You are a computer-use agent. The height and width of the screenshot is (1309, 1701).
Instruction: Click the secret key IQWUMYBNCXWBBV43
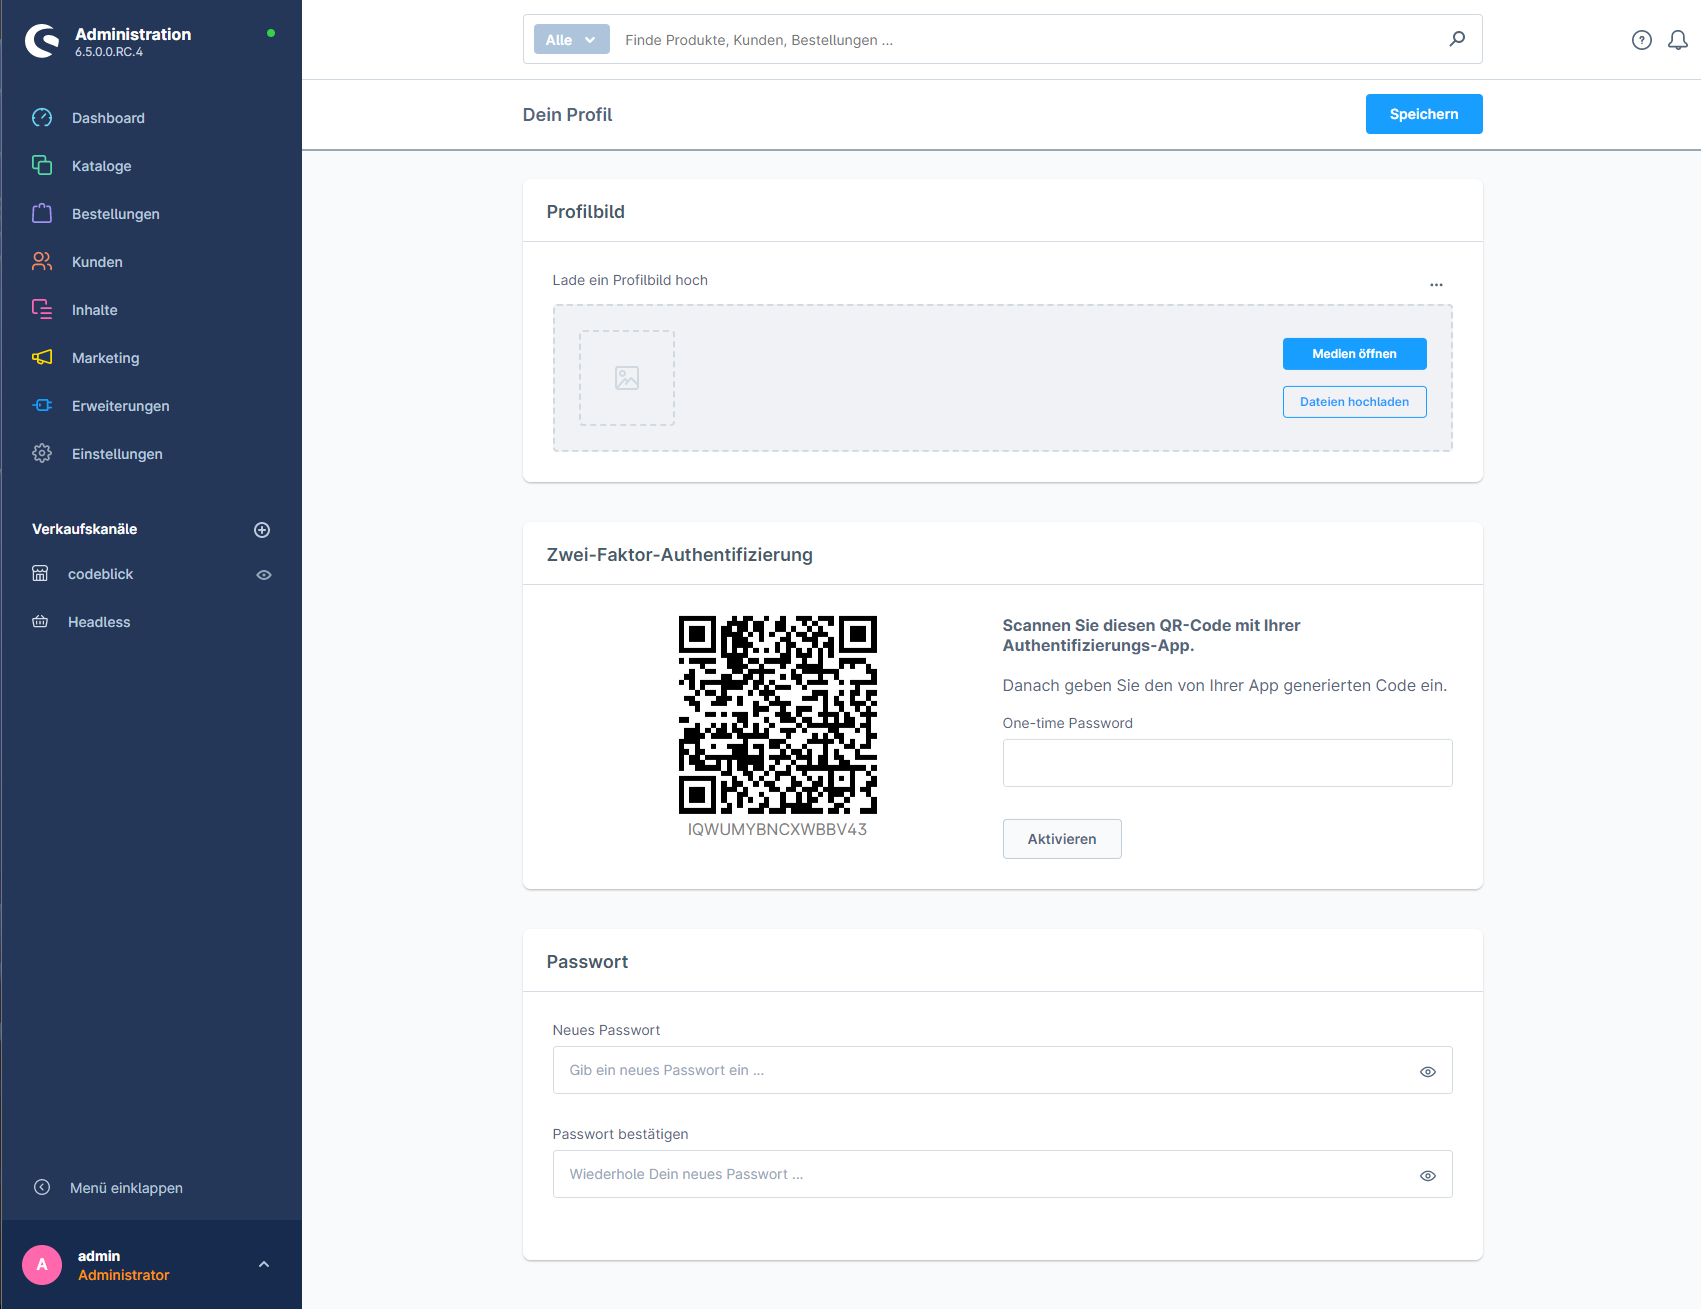(x=777, y=829)
